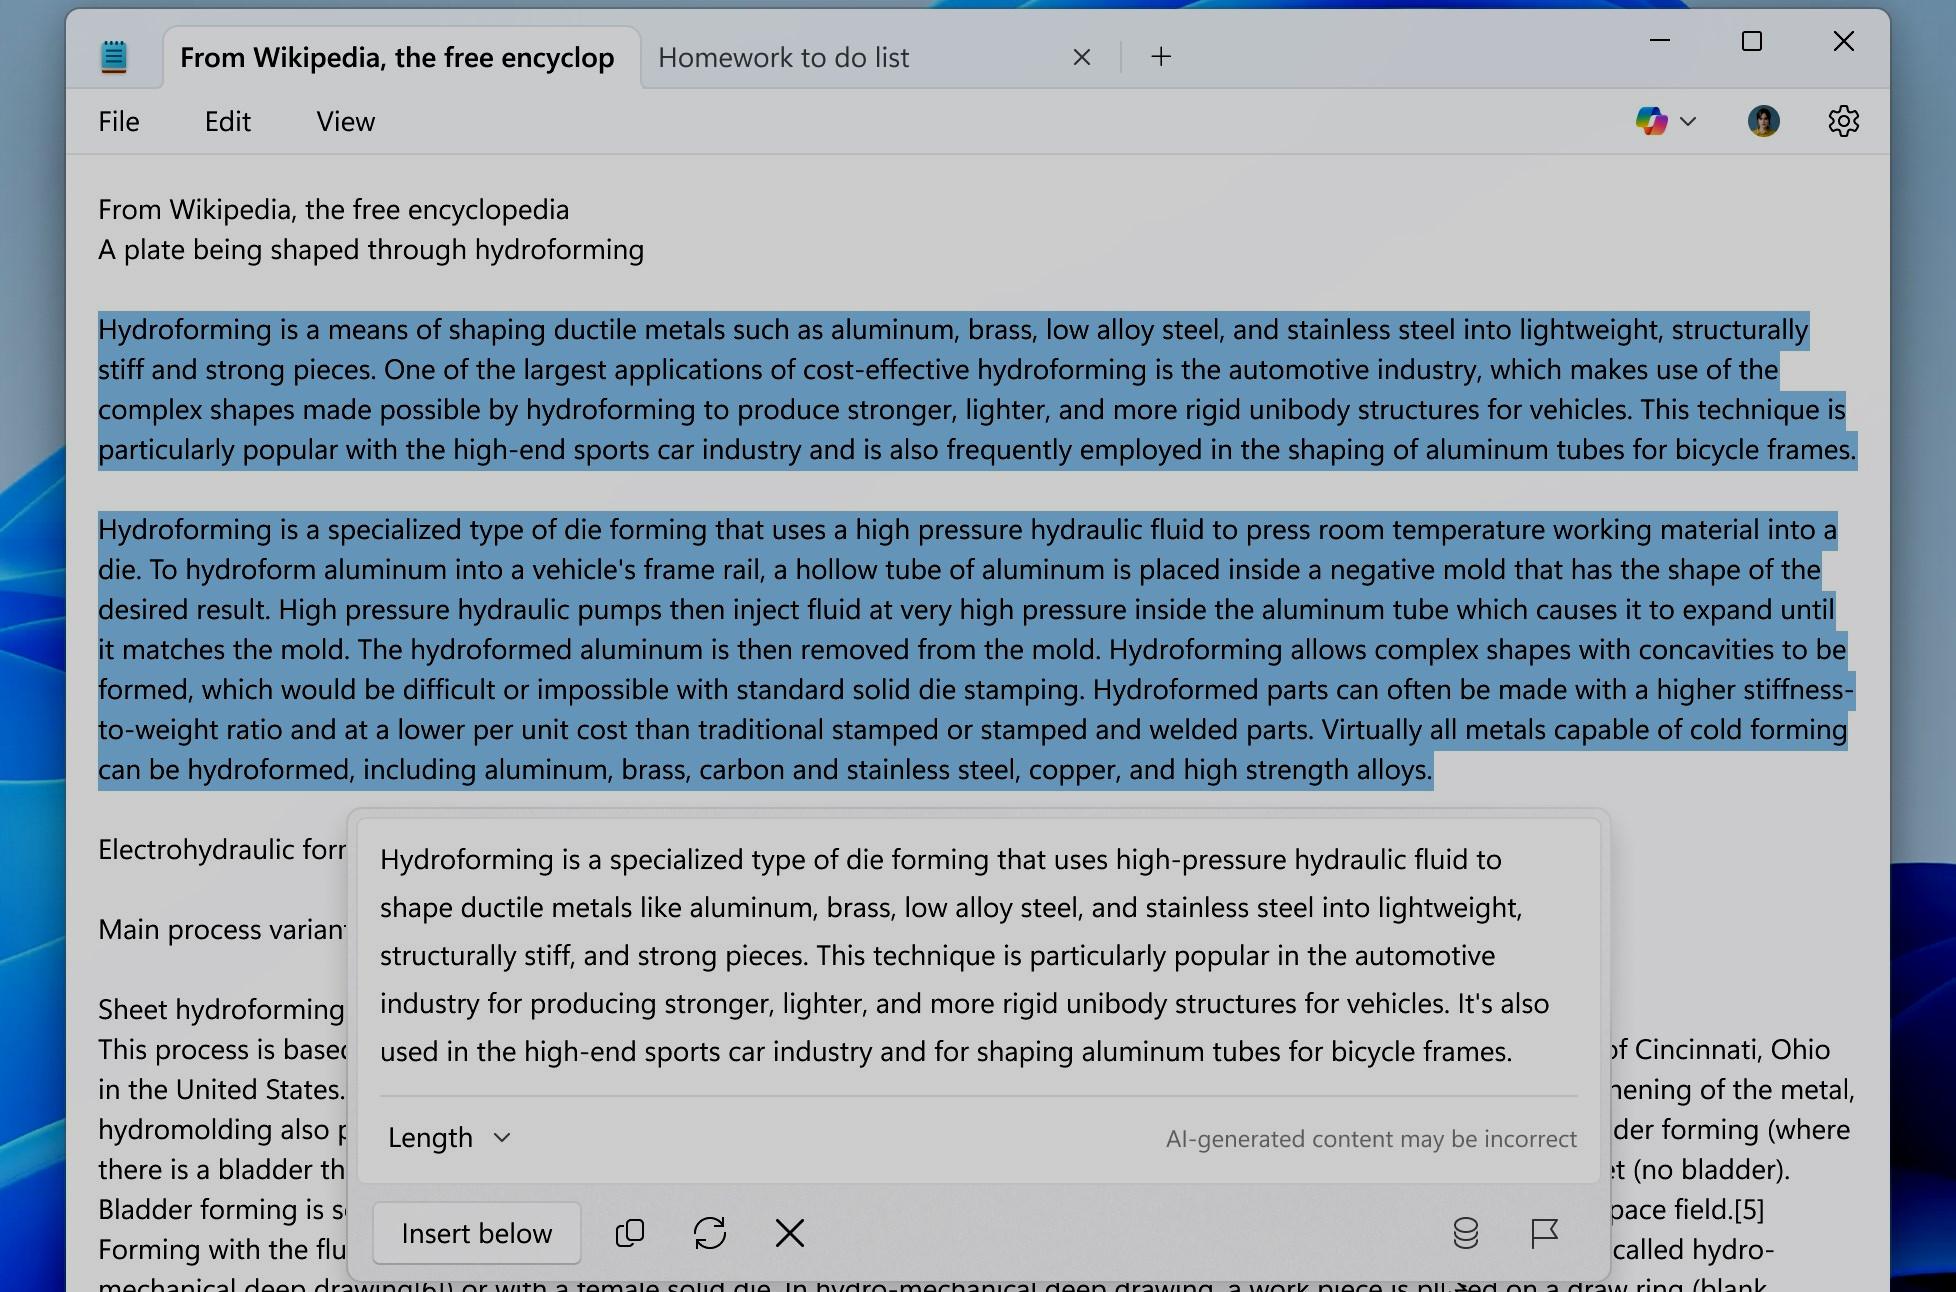Click the AI credits coins icon

(x=1465, y=1233)
